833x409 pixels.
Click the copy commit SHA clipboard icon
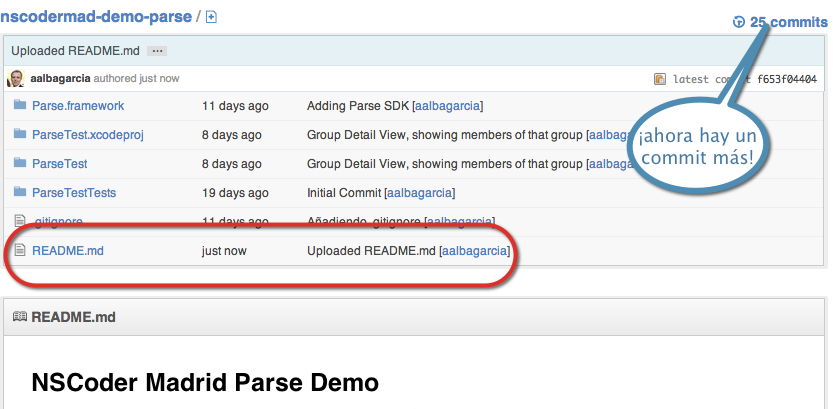tap(659, 79)
